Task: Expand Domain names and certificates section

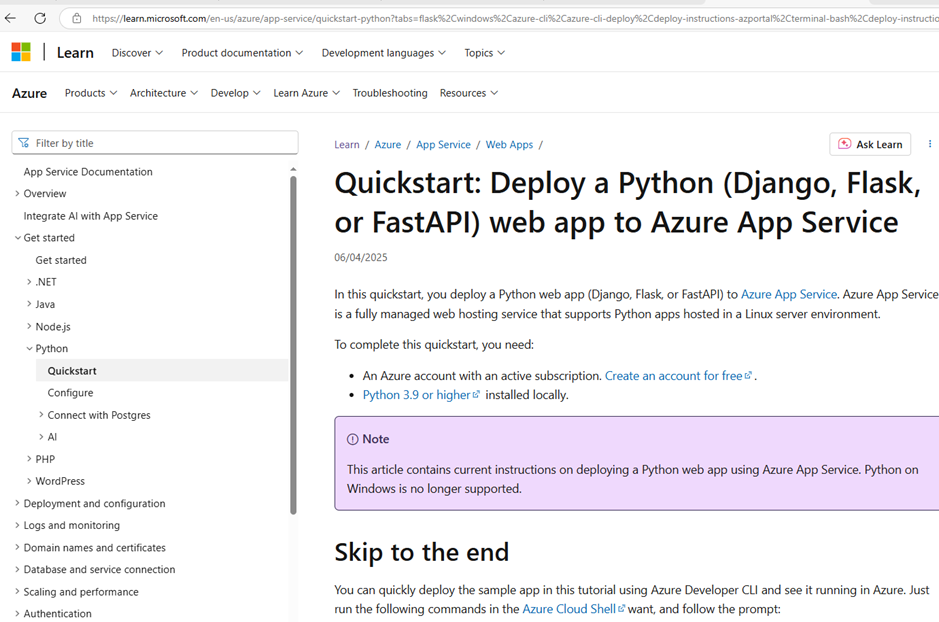Action: (x=17, y=548)
